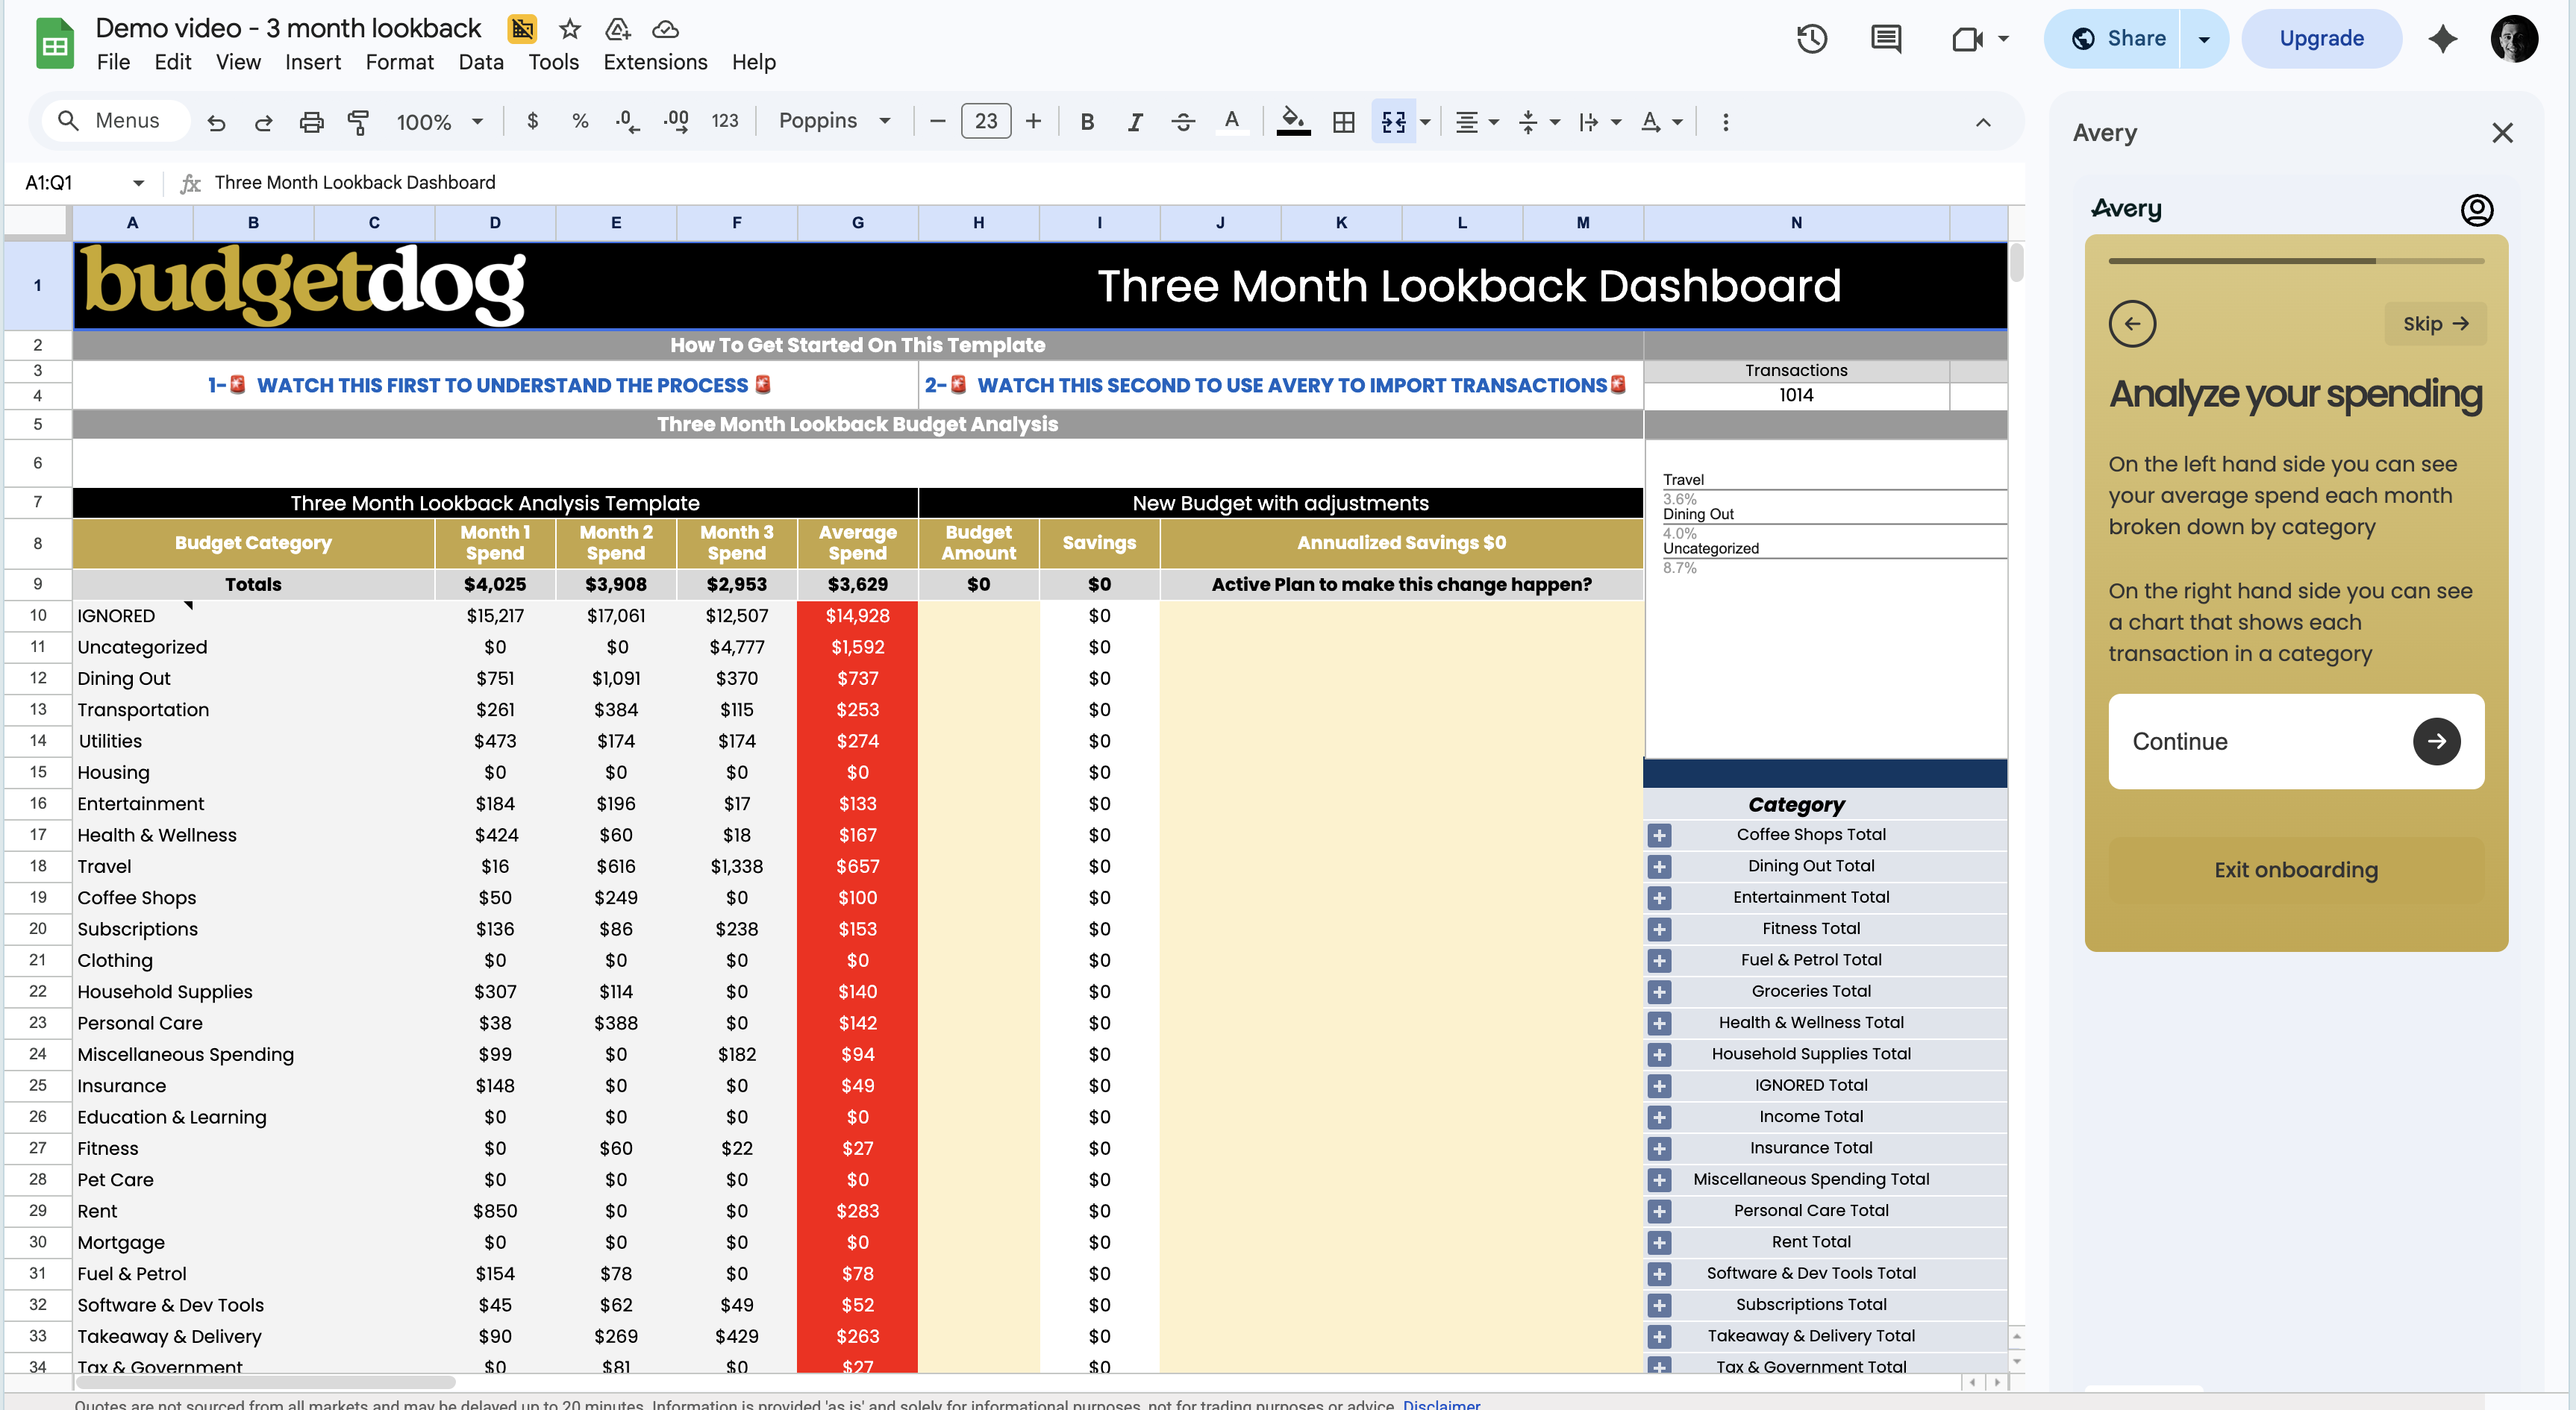Open the Poppins font dropdown

click(836, 120)
